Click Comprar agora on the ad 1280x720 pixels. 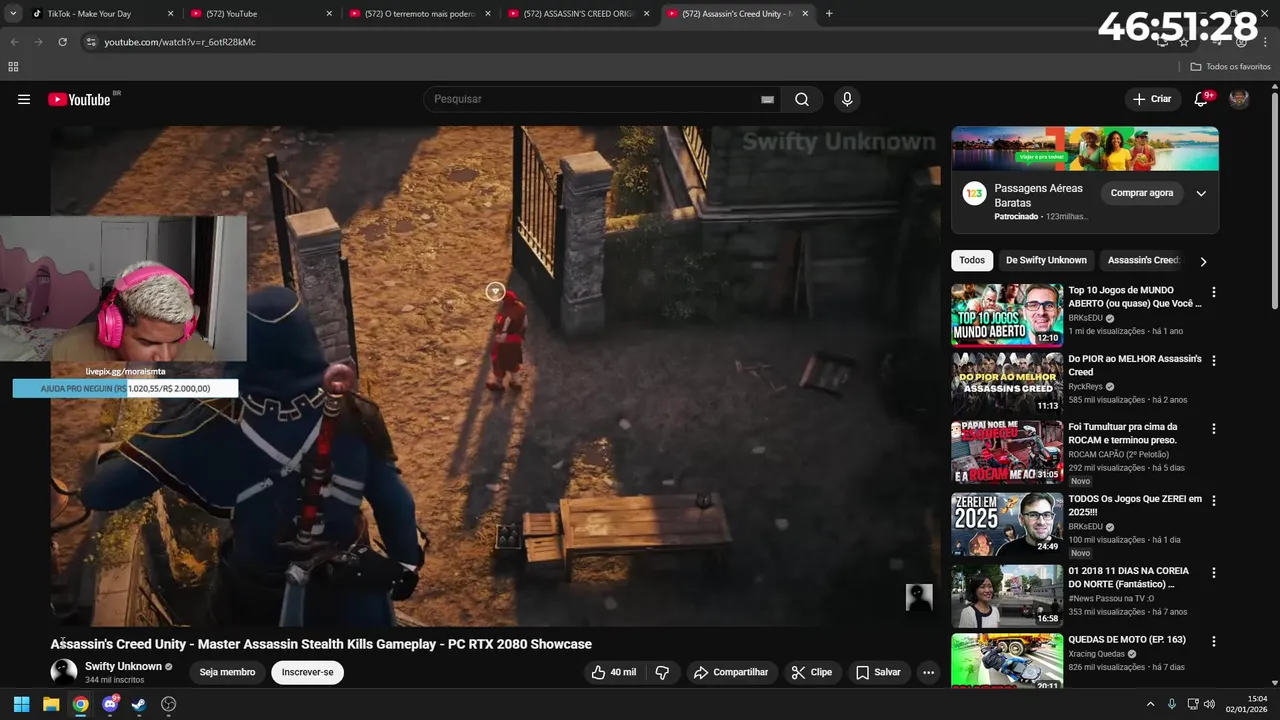[1142, 193]
